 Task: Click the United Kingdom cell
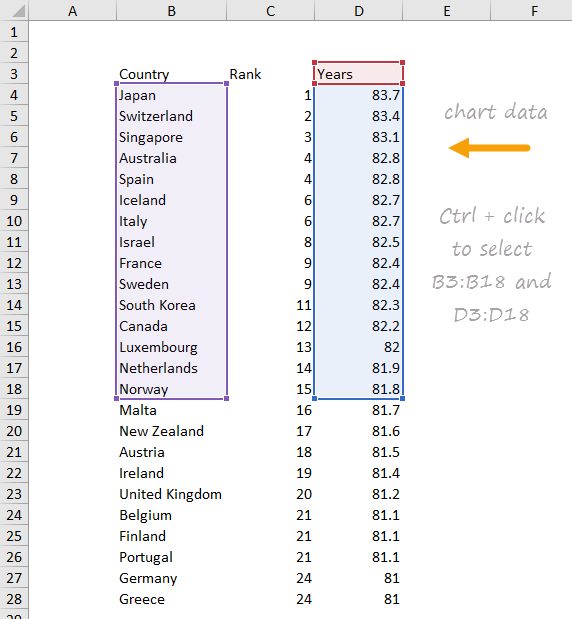[x=171, y=494]
